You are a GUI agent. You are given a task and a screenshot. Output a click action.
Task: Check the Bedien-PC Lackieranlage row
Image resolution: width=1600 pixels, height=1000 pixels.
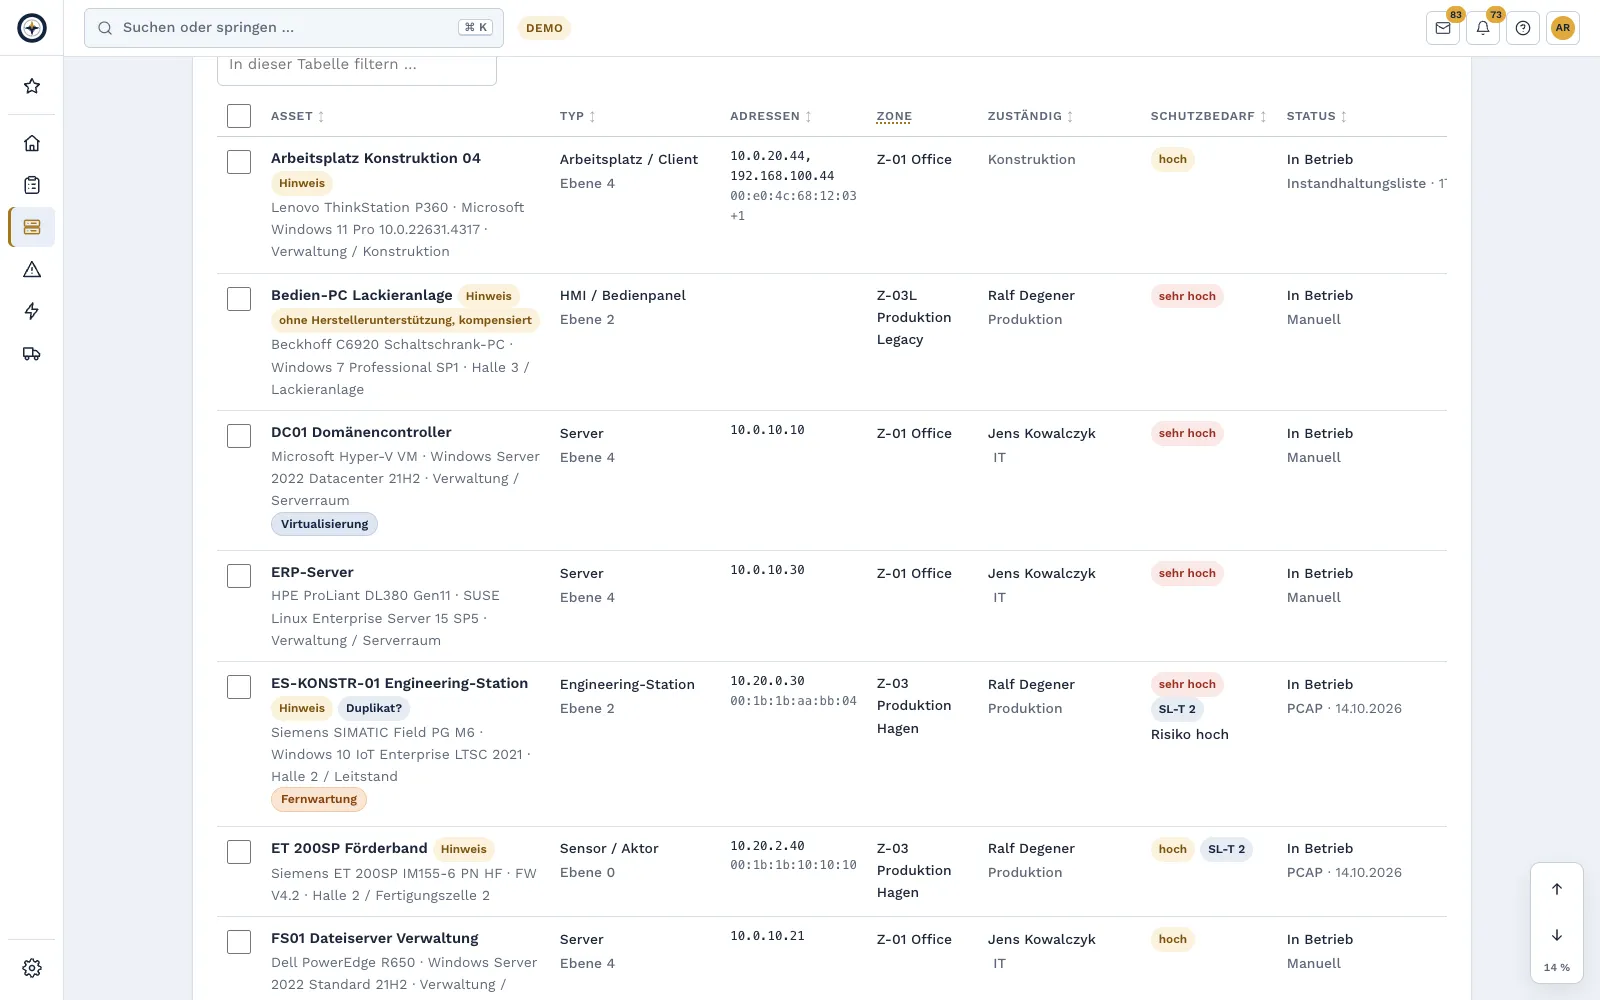point(239,299)
